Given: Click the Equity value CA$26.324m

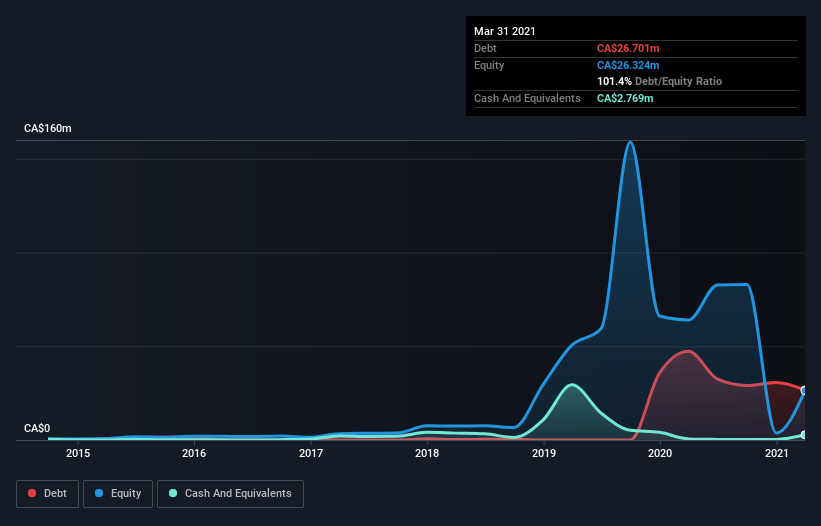Looking at the screenshot, I should [628, 65].
